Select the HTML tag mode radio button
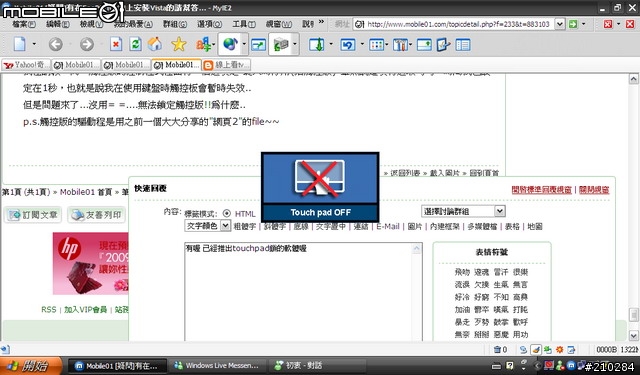This screenshot has height=375, width=640. tap(227, 213)
